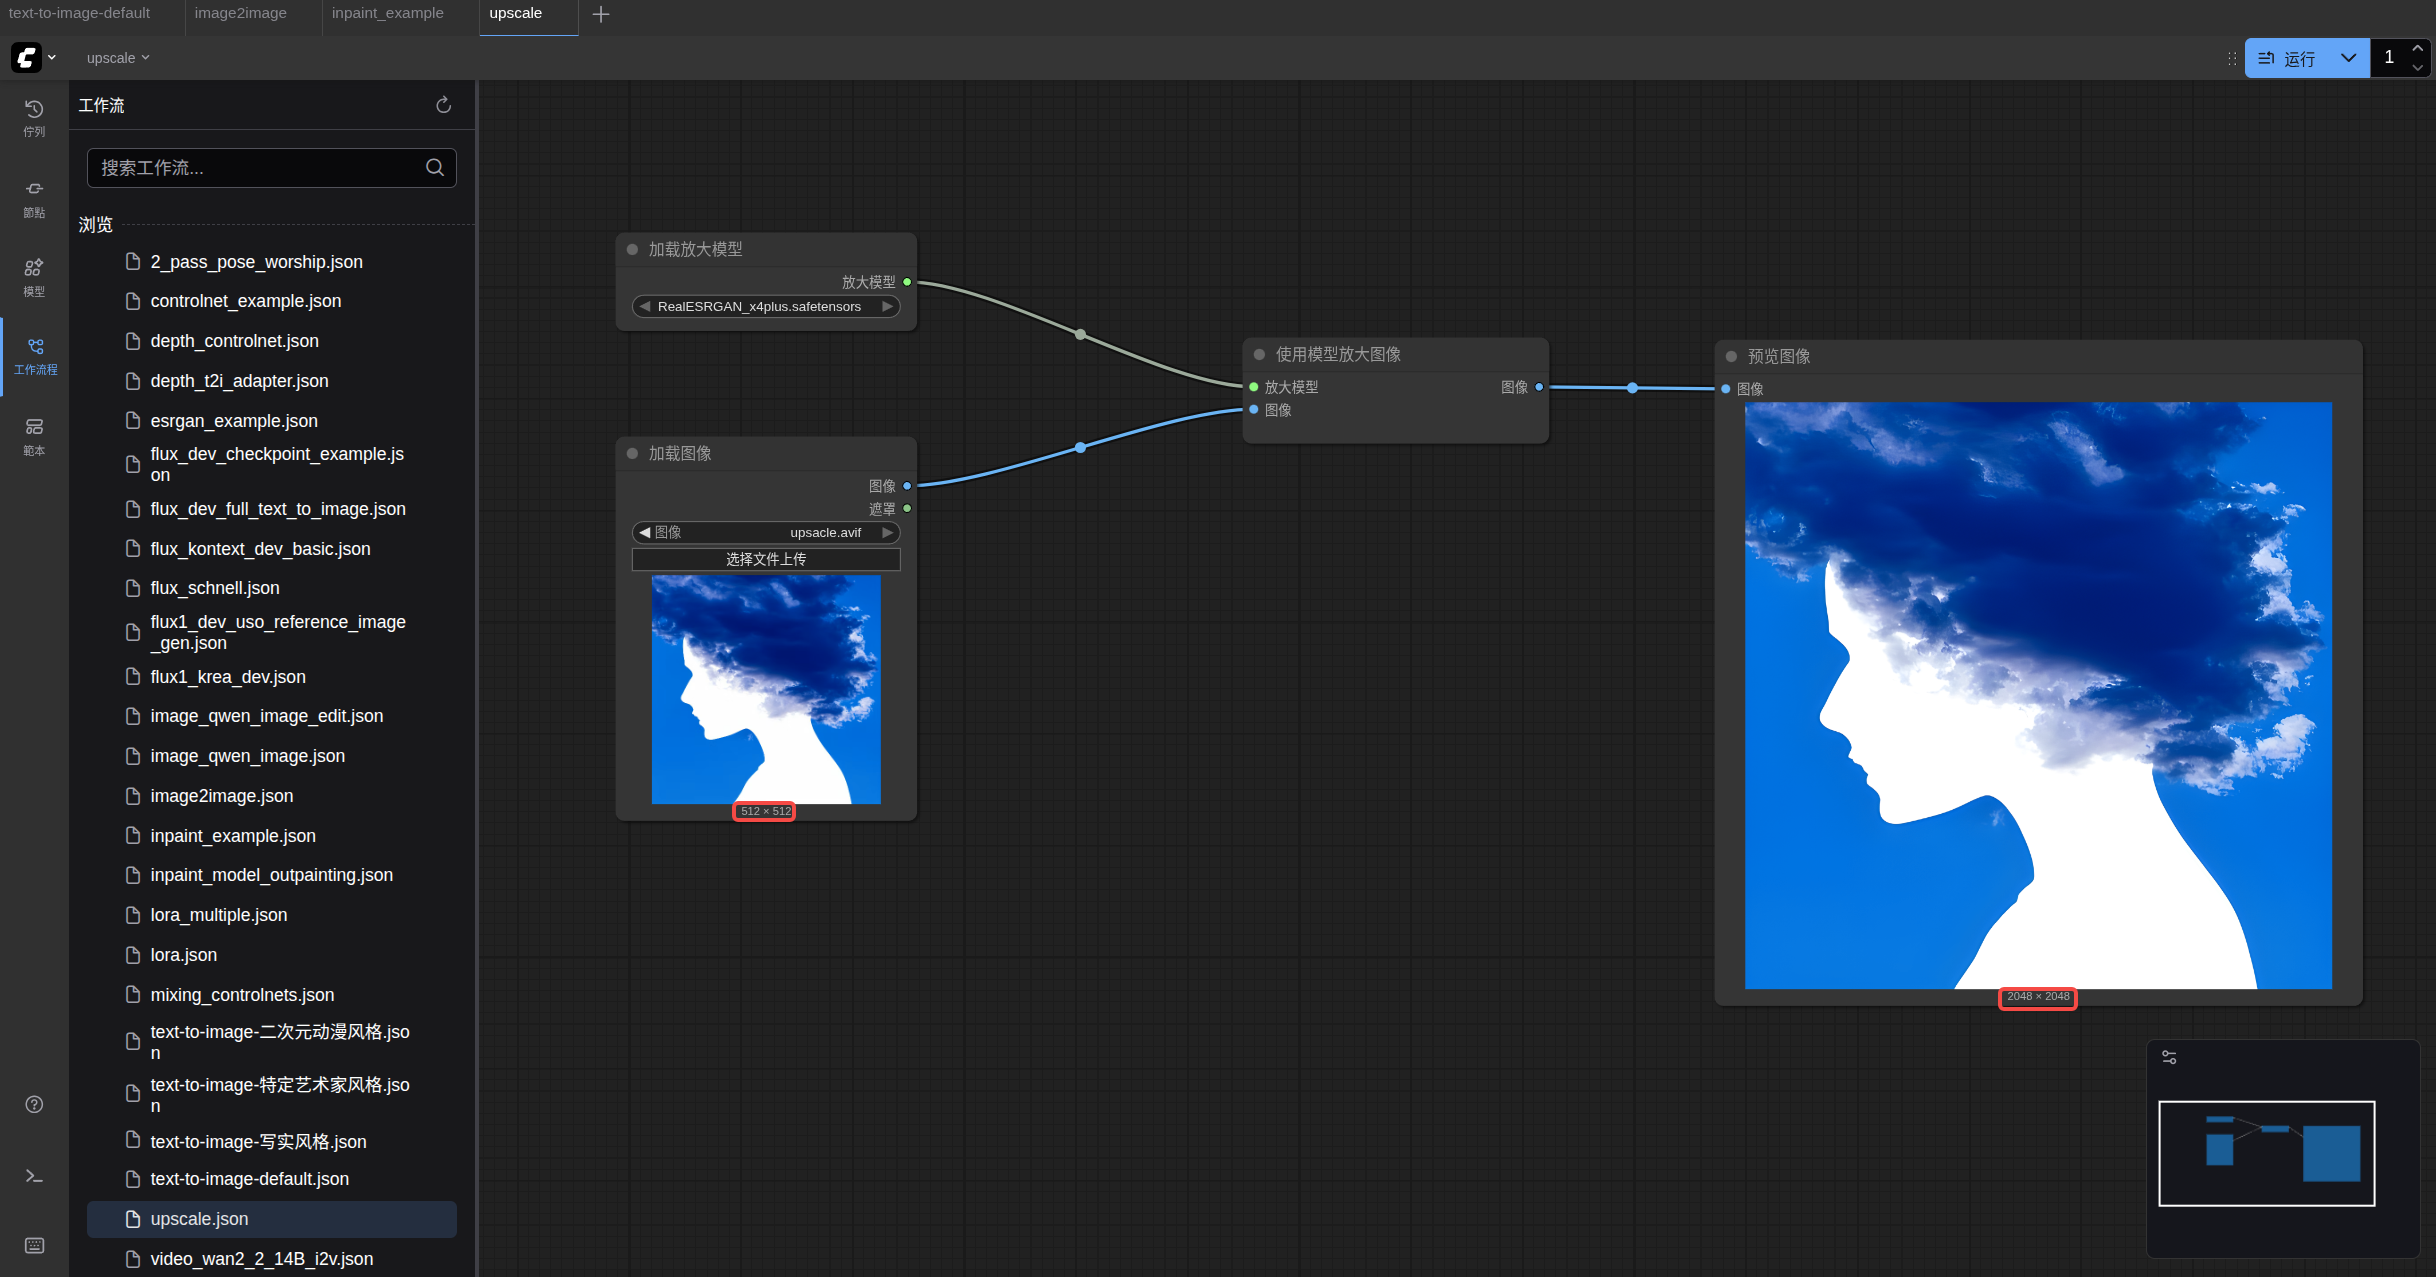Switch to image2image tab
The image size is (2436, 1277).
pos(241,14)
